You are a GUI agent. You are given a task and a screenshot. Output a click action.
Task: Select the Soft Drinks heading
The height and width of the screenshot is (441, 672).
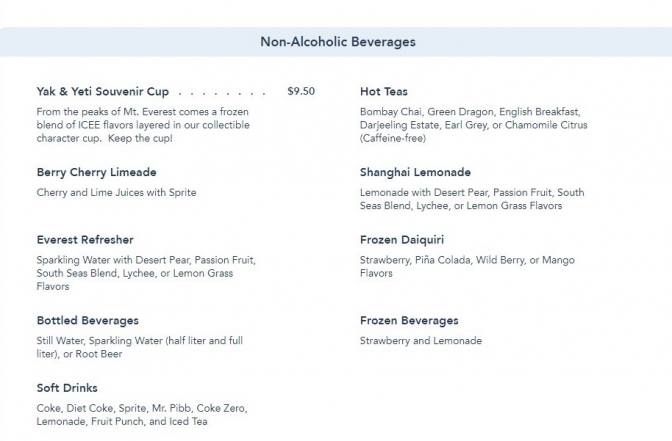(67, 388)
